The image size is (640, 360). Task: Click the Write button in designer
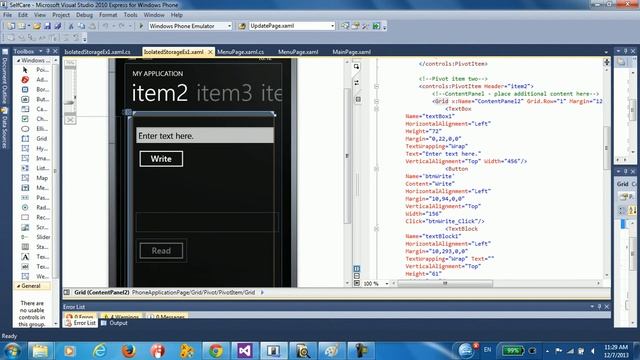click(161, 159)
